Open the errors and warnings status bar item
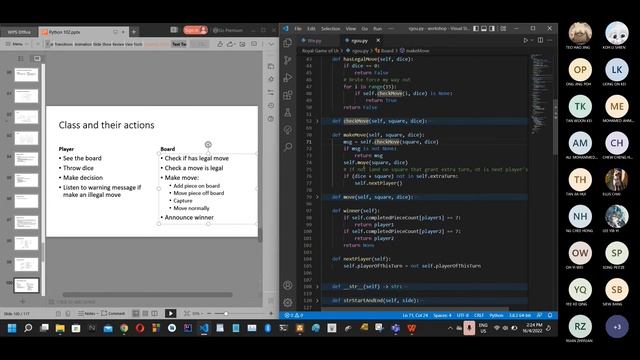Screen dimensions: 640x360 294,315
